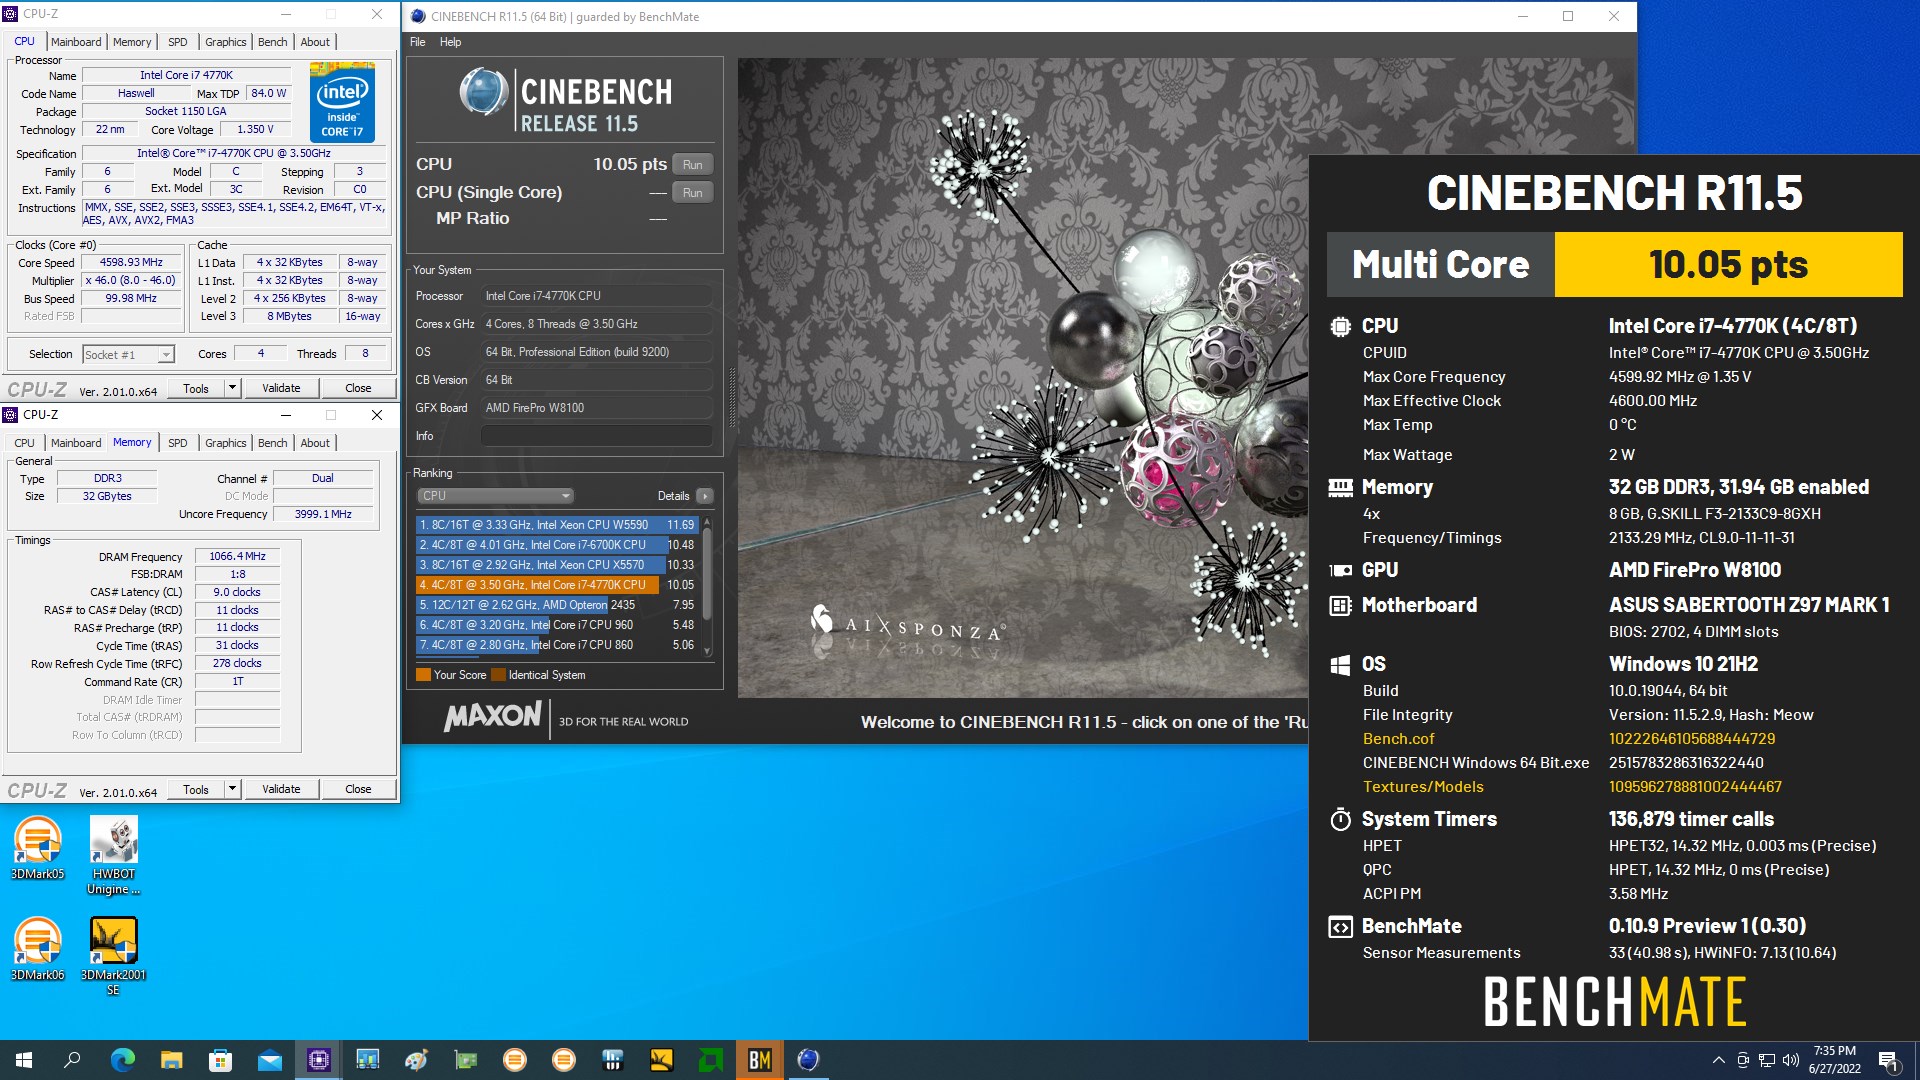Switch to SPD tab in upper CPU-Z
The height and width of the screenshot is (1080, 1920).
(178, 42)
